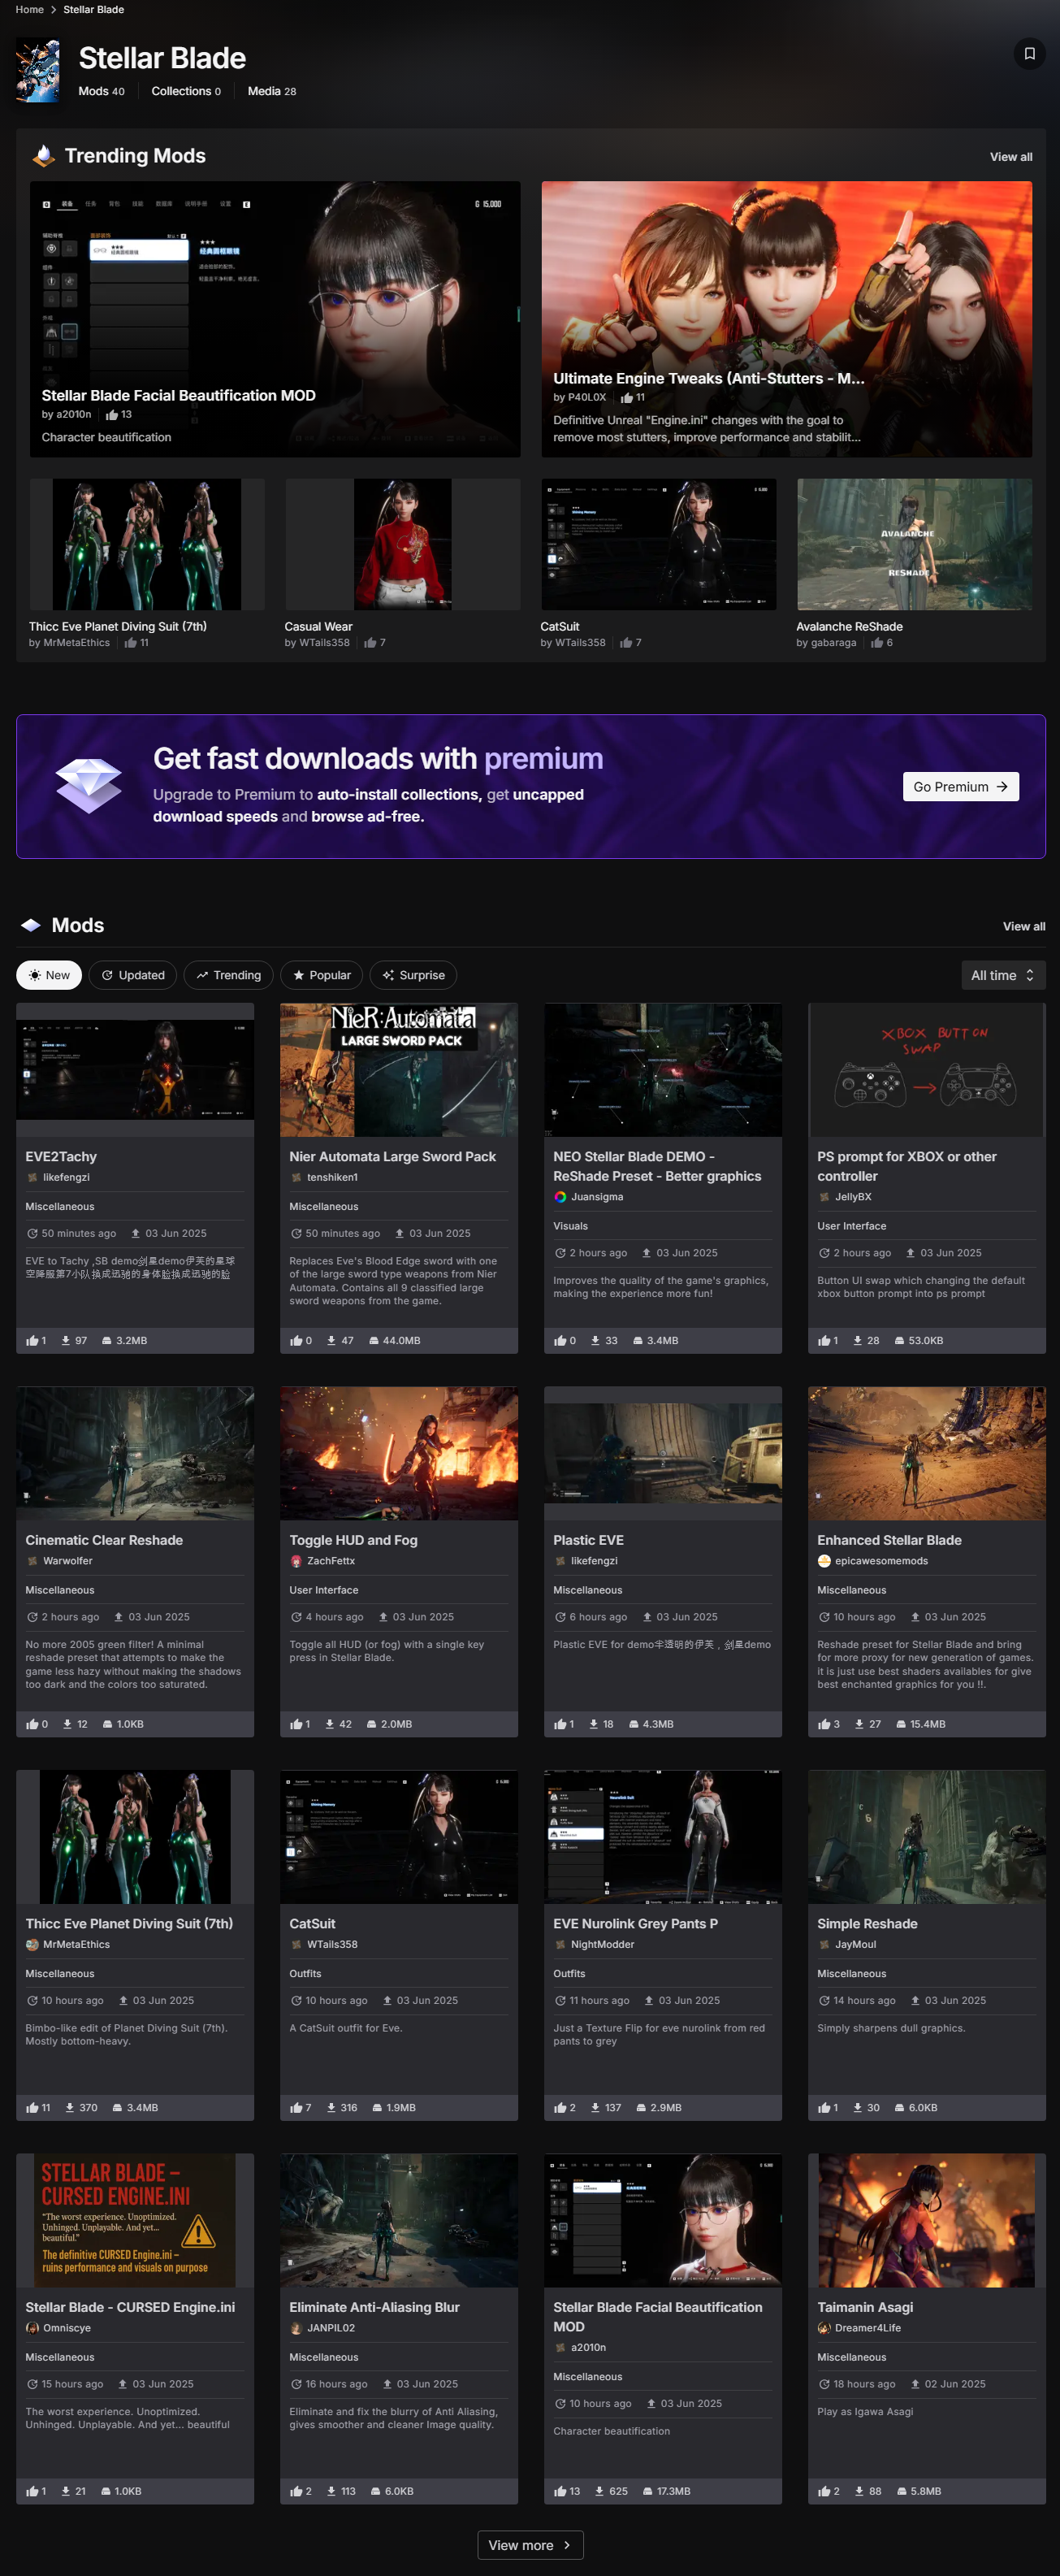Click the endorsement thumbs-up on Casual Wear
The image size is (1060, 2576).
370,643
